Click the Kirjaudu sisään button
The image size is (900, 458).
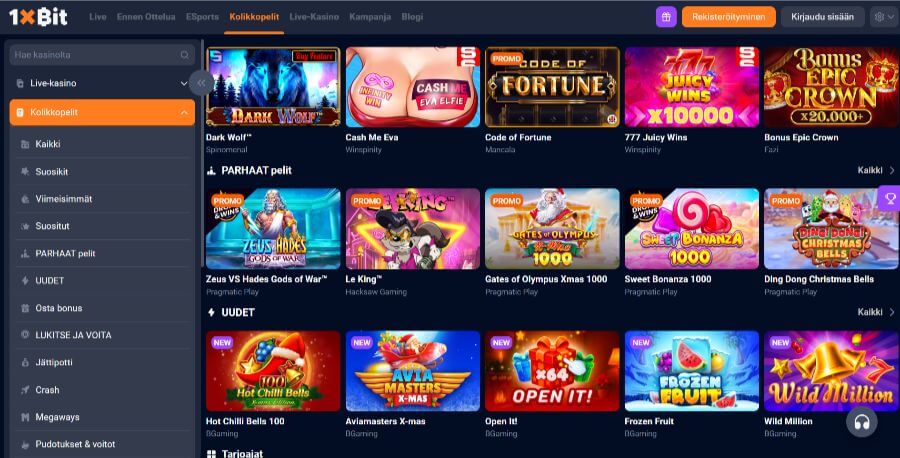(822, 17)
